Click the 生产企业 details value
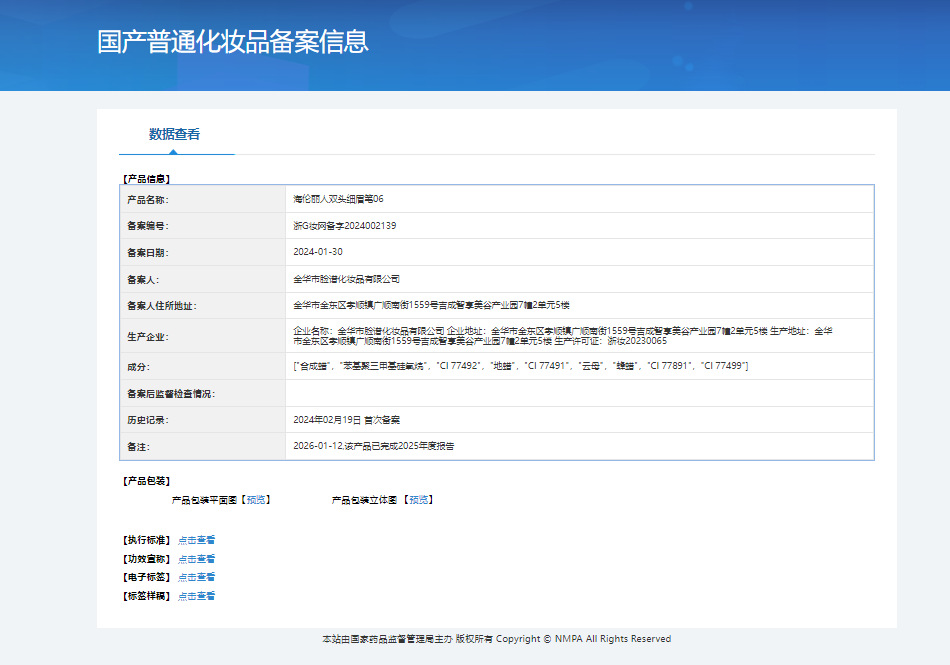950x665 pixels. [563, 336]
